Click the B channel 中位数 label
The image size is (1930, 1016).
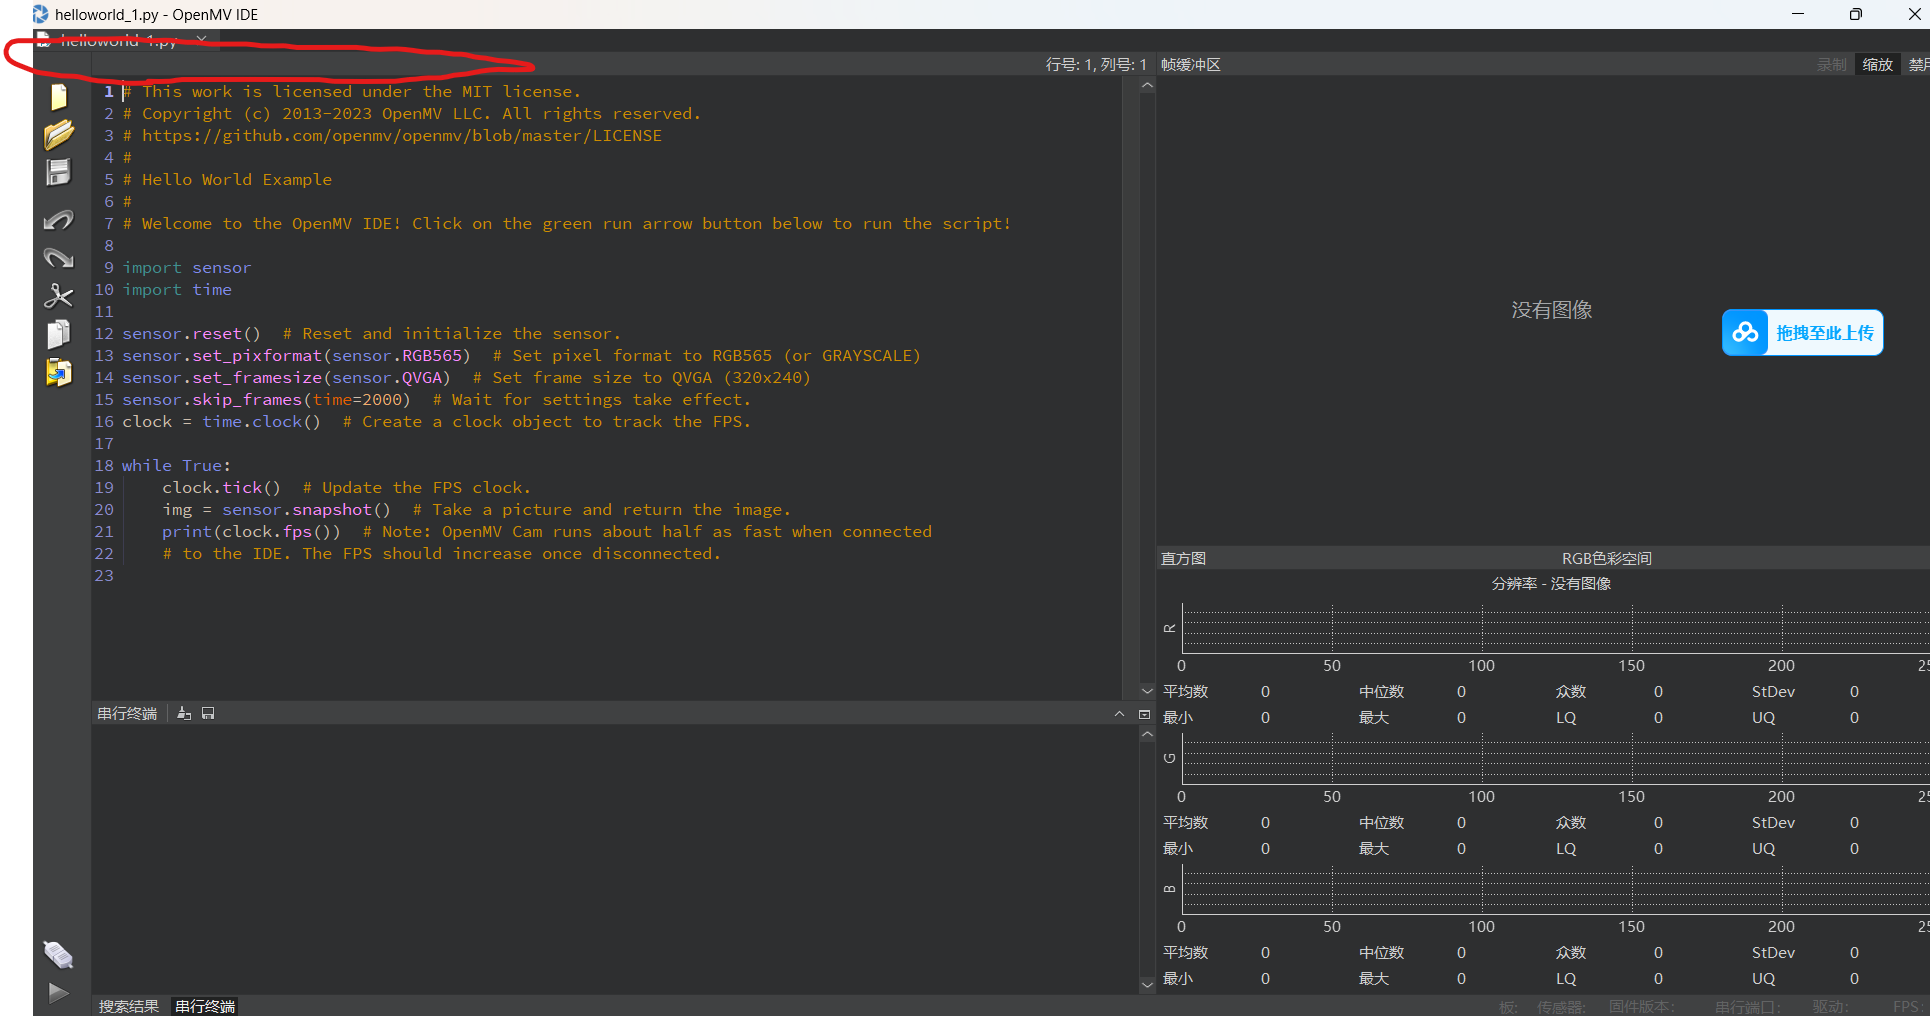pos(1381,952)
